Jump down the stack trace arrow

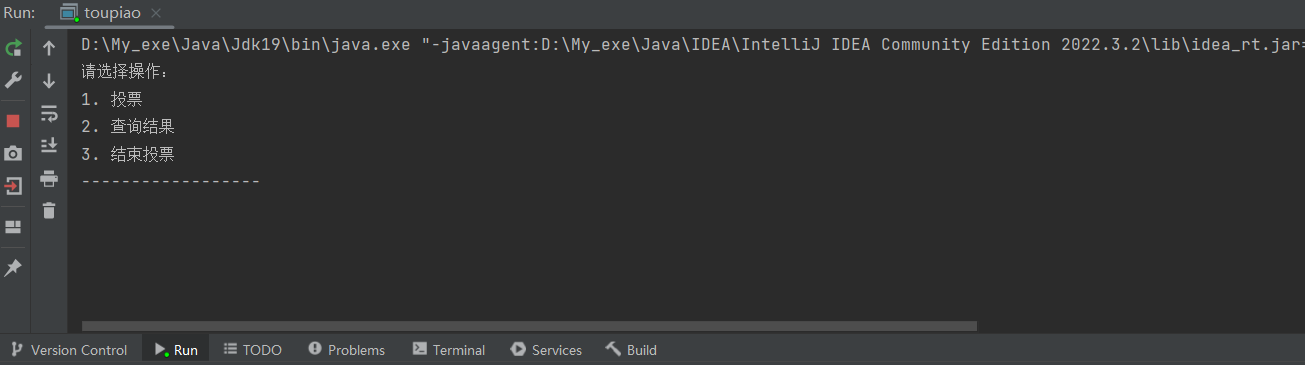48,81
